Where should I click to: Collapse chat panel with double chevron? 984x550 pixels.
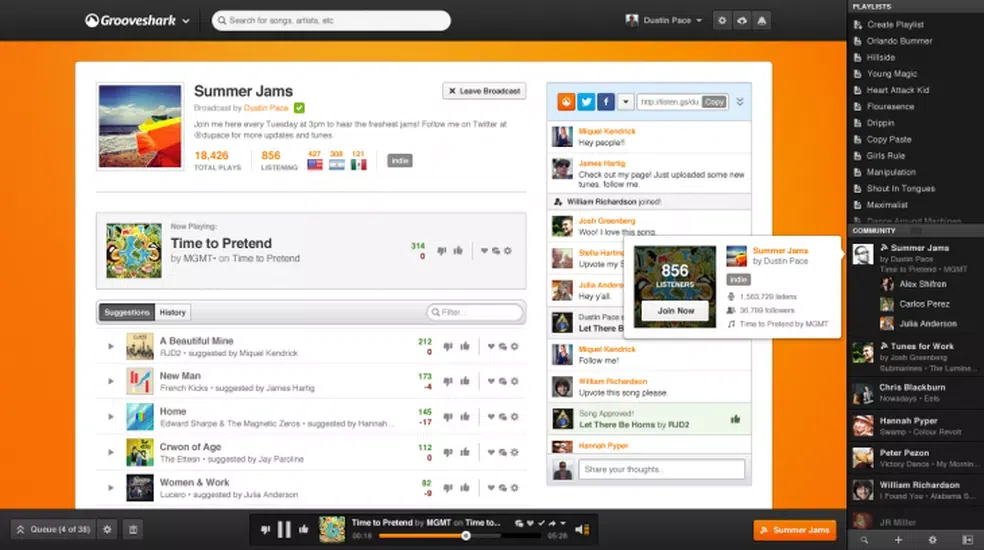[x=740, y=101]
